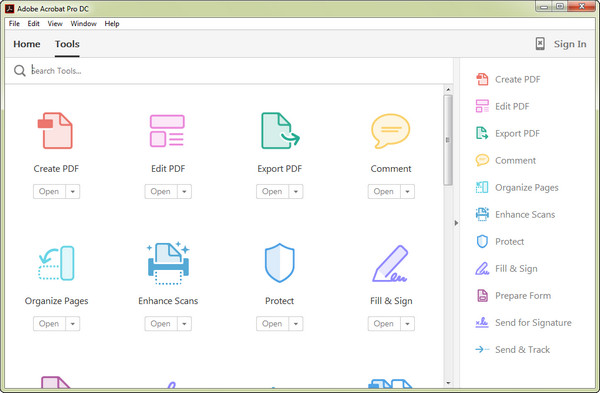The height and width of the screenshot is (393, 600).
Task: Open the Edit menu
Action: coord(34,23)
